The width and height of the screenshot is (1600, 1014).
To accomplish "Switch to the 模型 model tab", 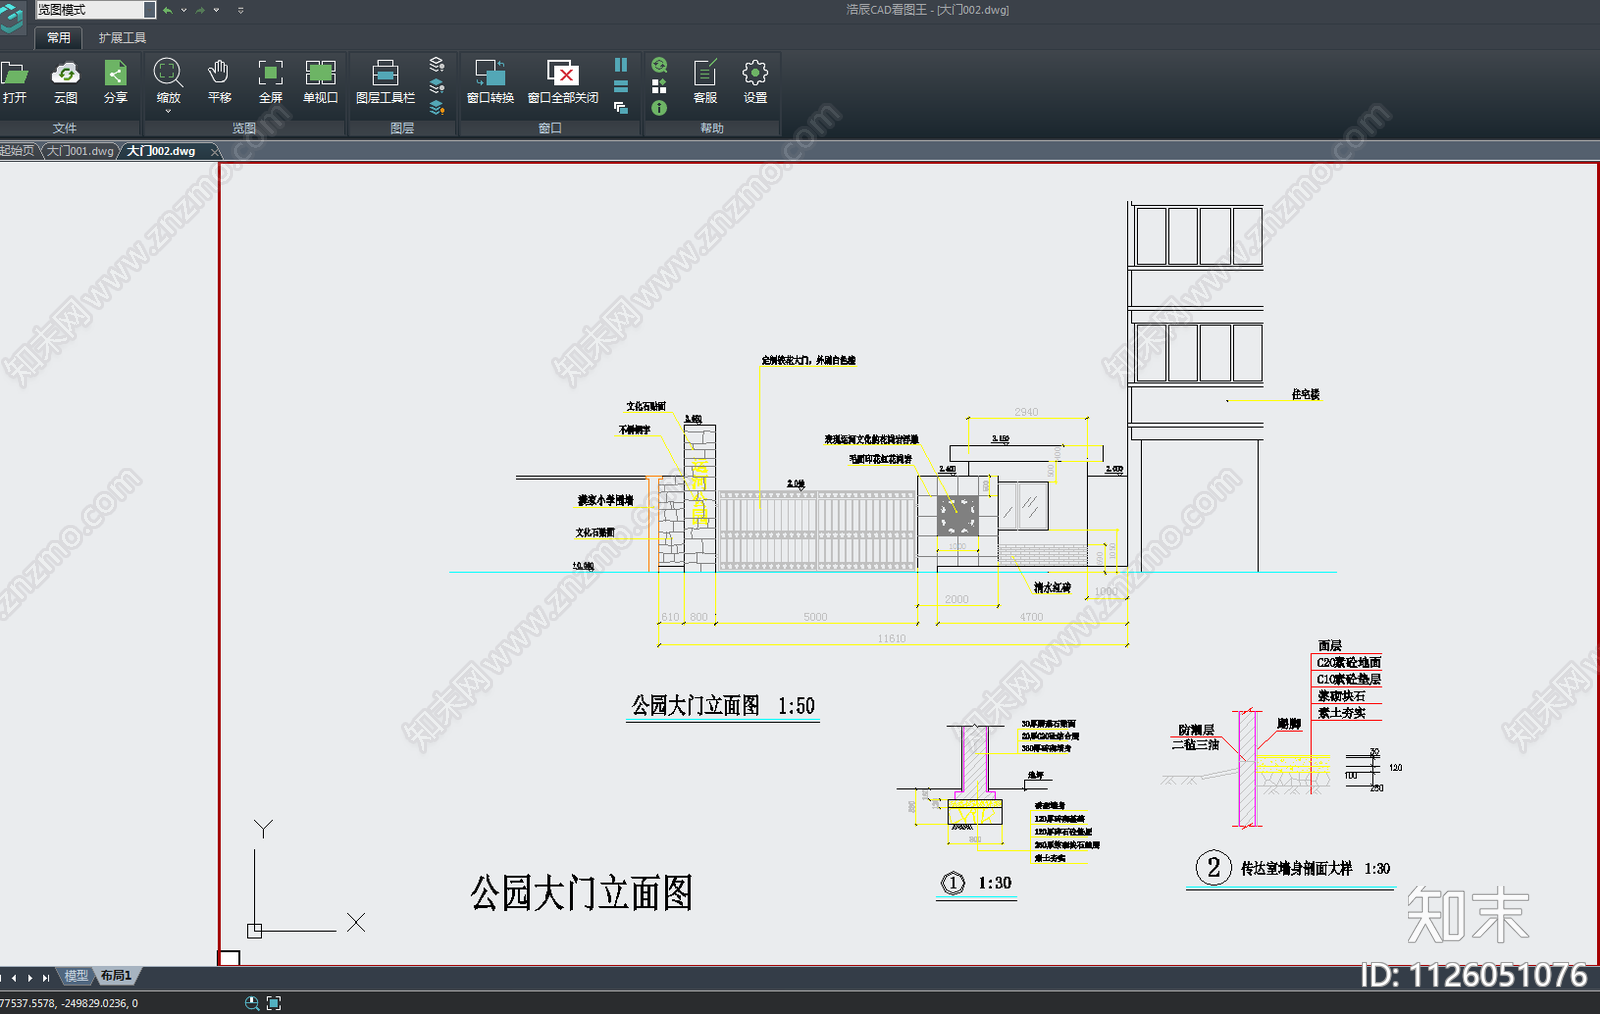I will pos(76,976).
